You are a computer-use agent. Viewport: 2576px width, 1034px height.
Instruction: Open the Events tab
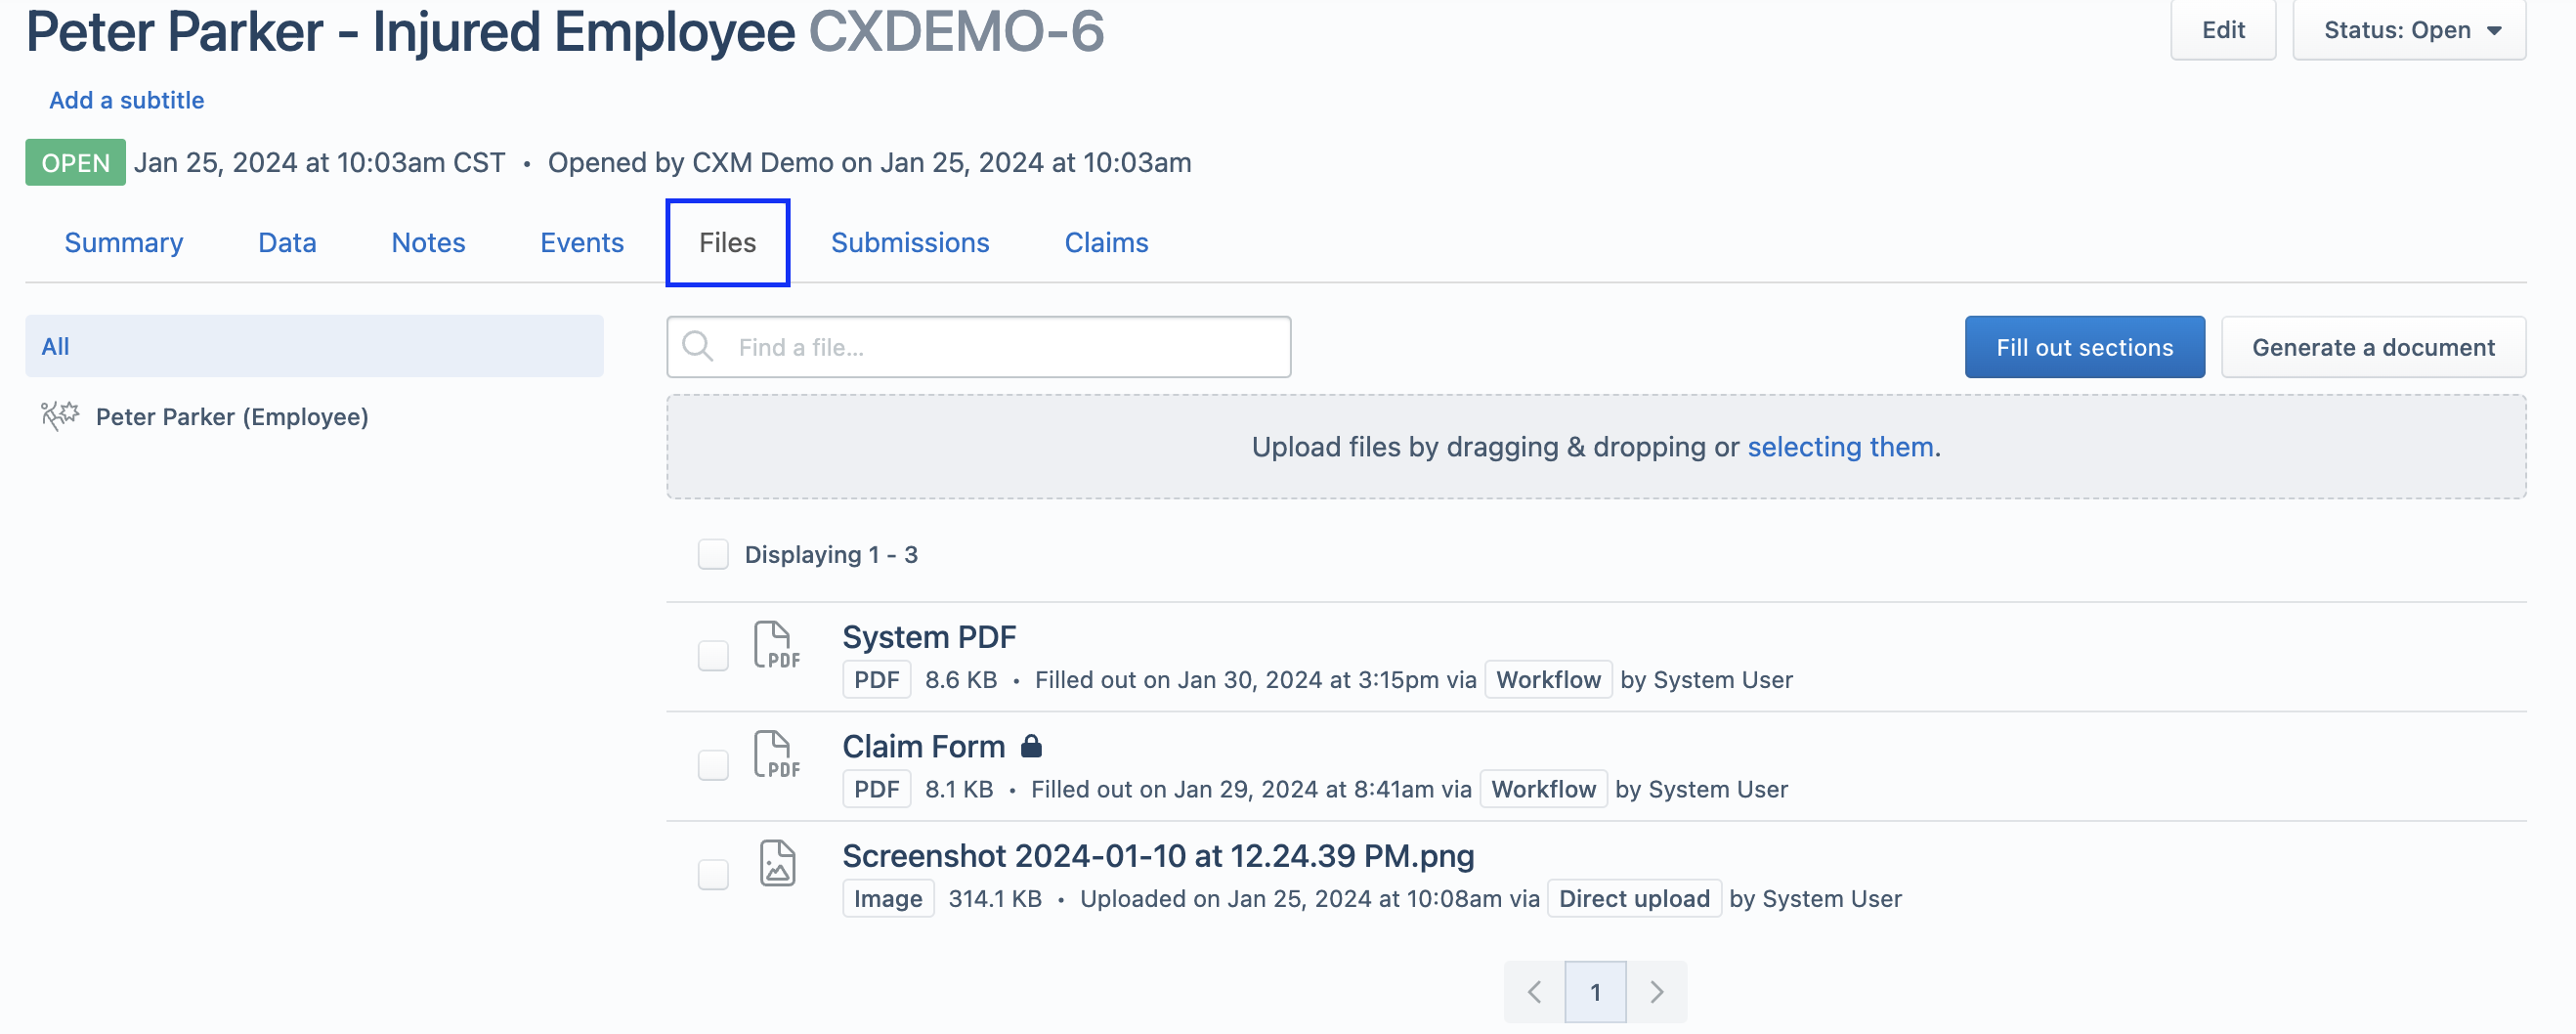pyautogui.click(x=582, y=243)
